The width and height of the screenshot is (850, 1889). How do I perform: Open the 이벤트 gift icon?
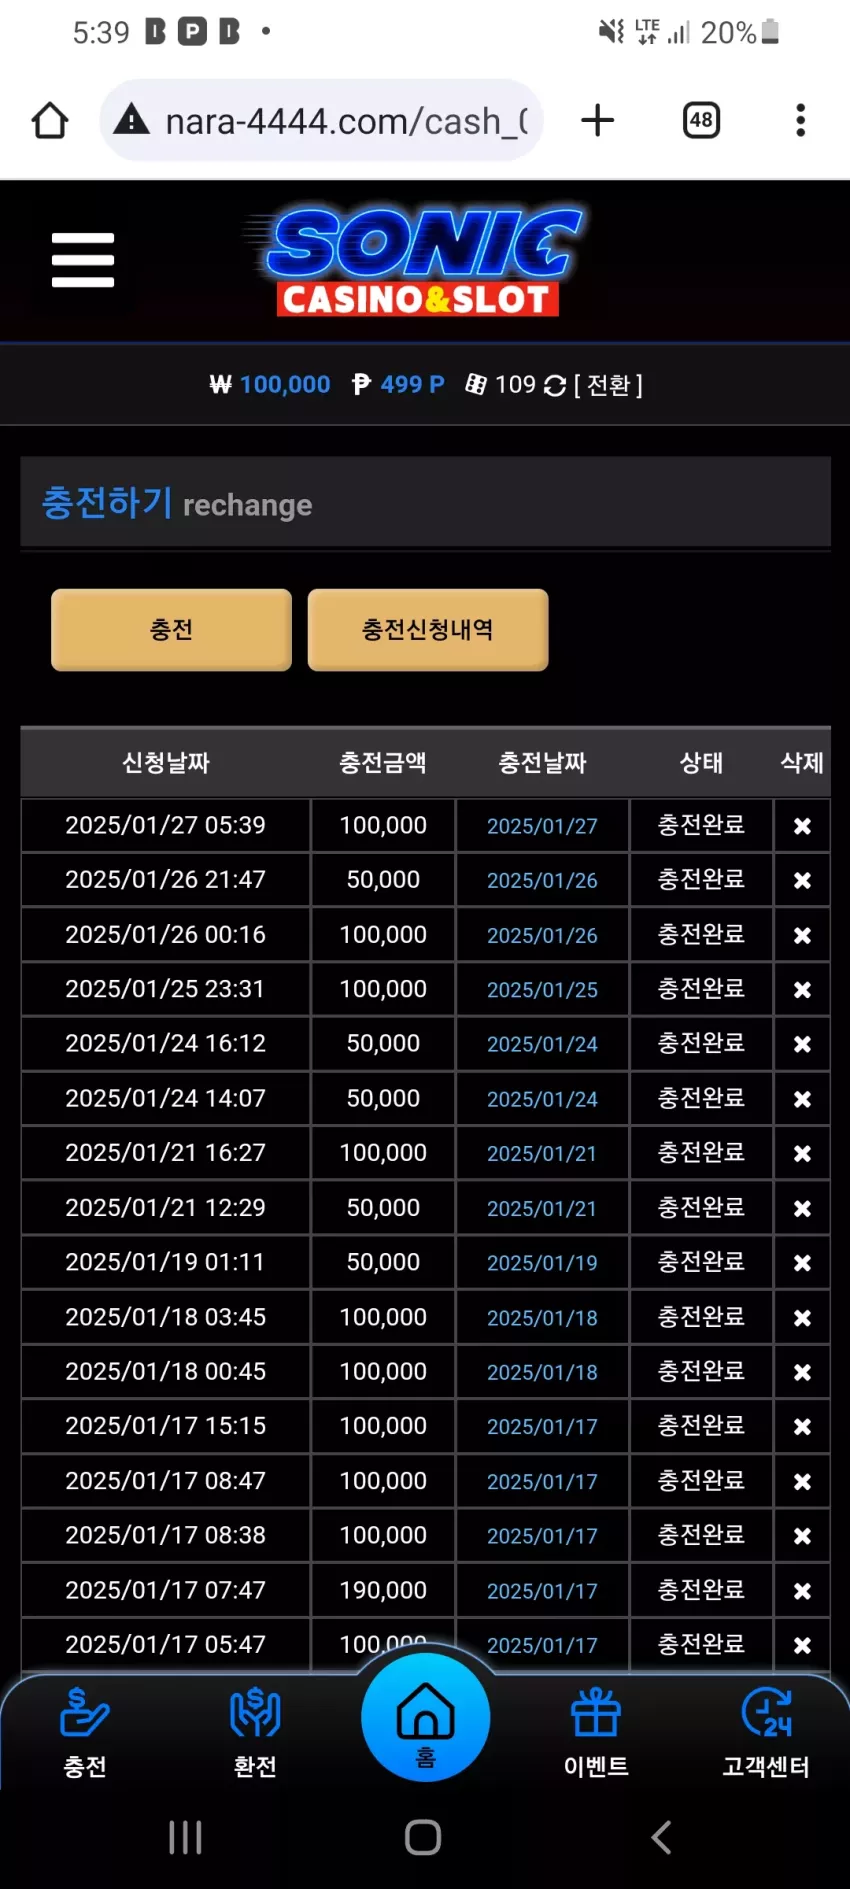point(596,1733)
